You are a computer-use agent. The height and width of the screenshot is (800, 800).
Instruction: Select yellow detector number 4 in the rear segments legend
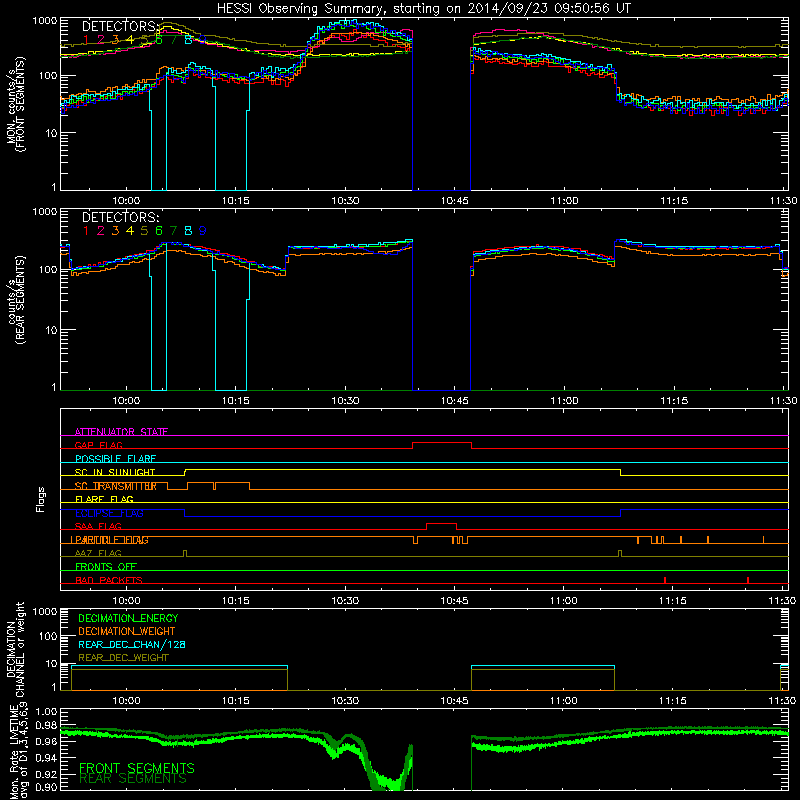(130, 231)
